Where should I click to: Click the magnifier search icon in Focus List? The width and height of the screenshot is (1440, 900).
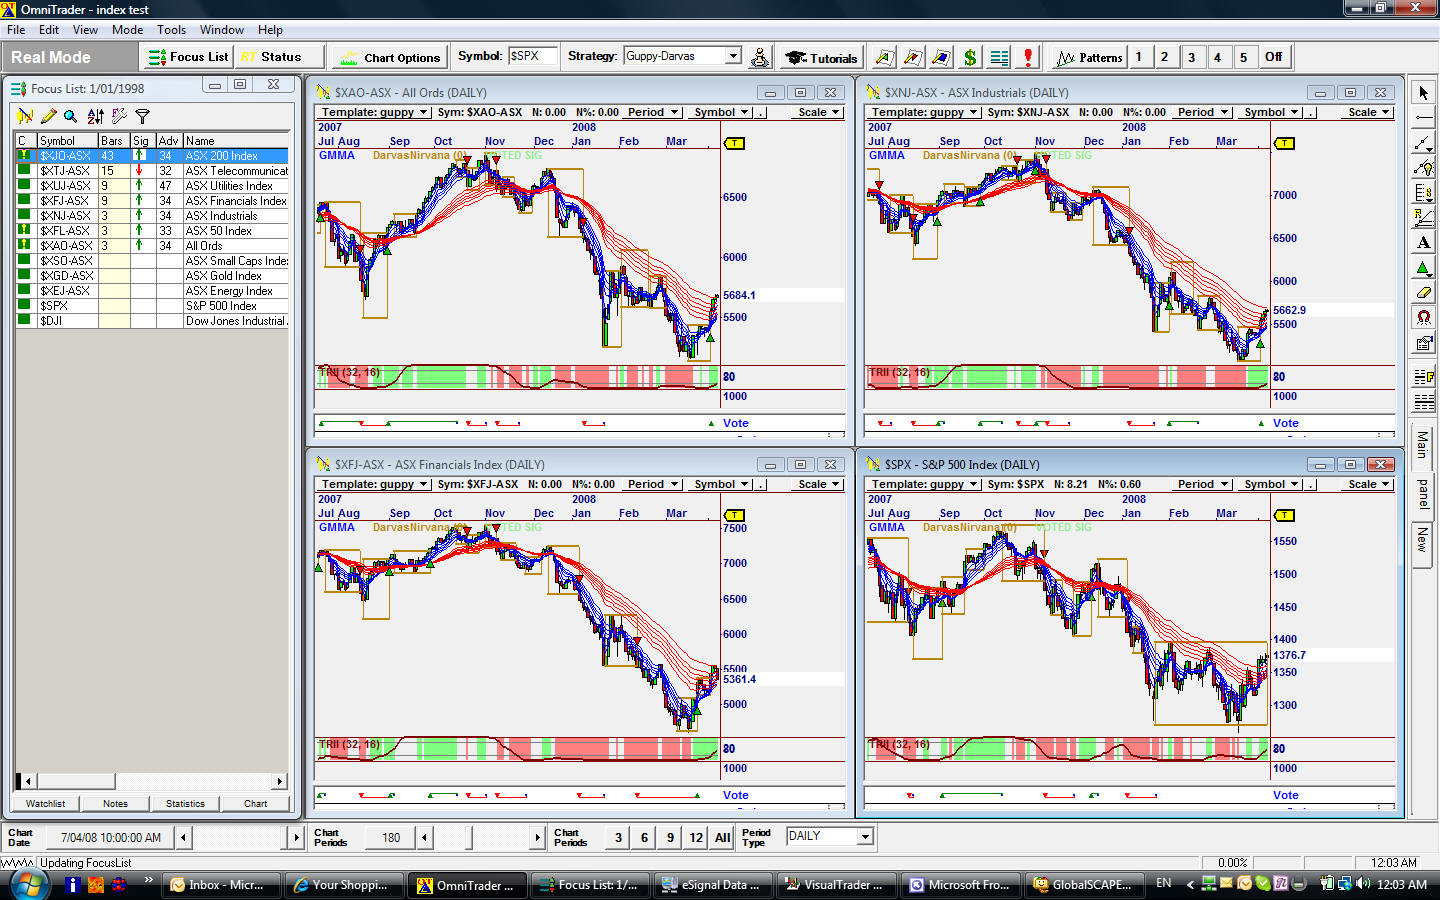pyautogui.click(x=71, y=116)
